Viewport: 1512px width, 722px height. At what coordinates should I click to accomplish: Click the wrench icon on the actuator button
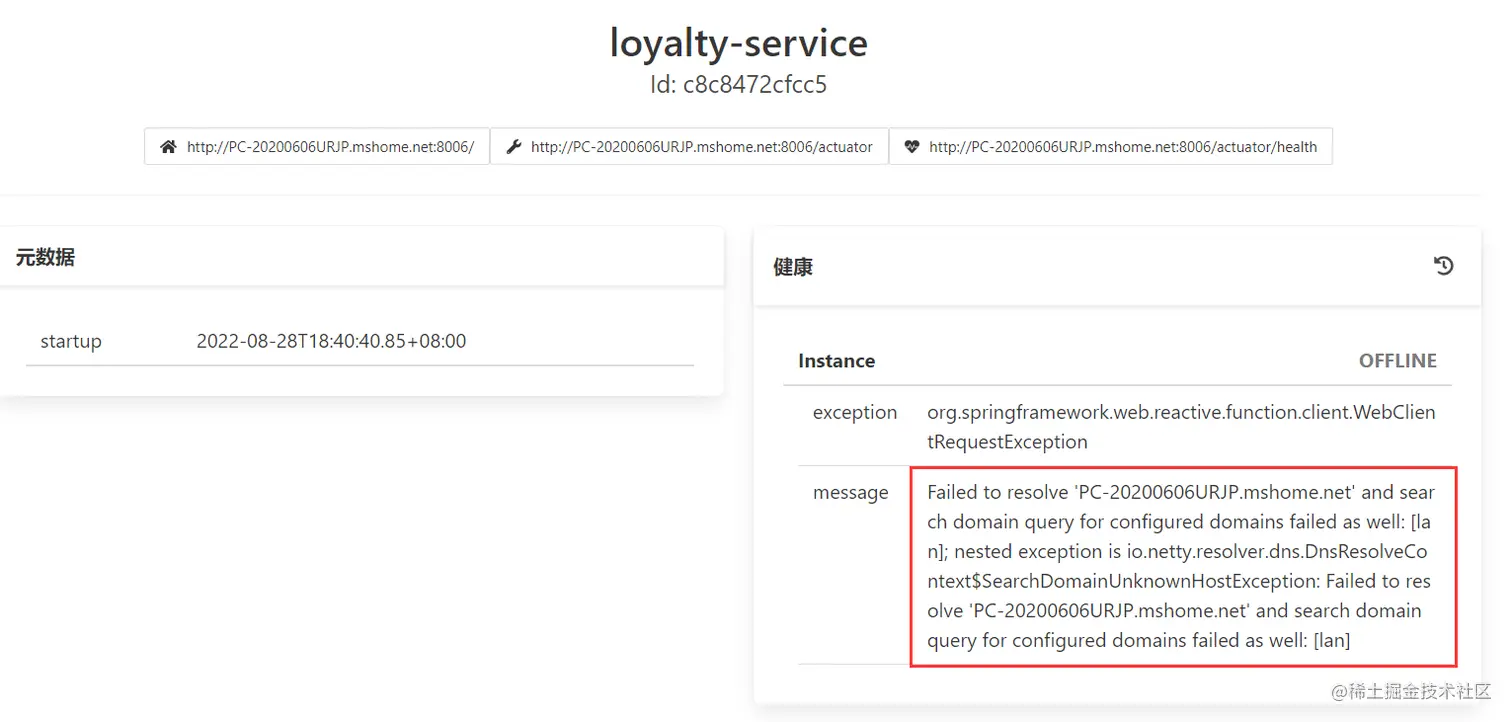click(x=514, y=147)
